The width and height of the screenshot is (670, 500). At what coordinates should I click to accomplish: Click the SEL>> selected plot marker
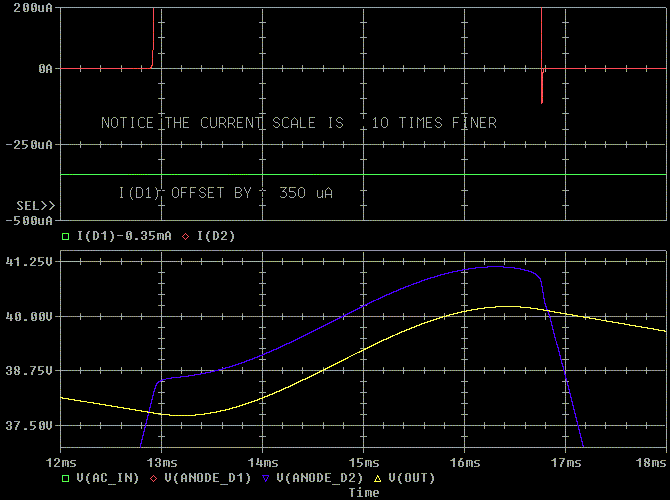click(35, 205)
